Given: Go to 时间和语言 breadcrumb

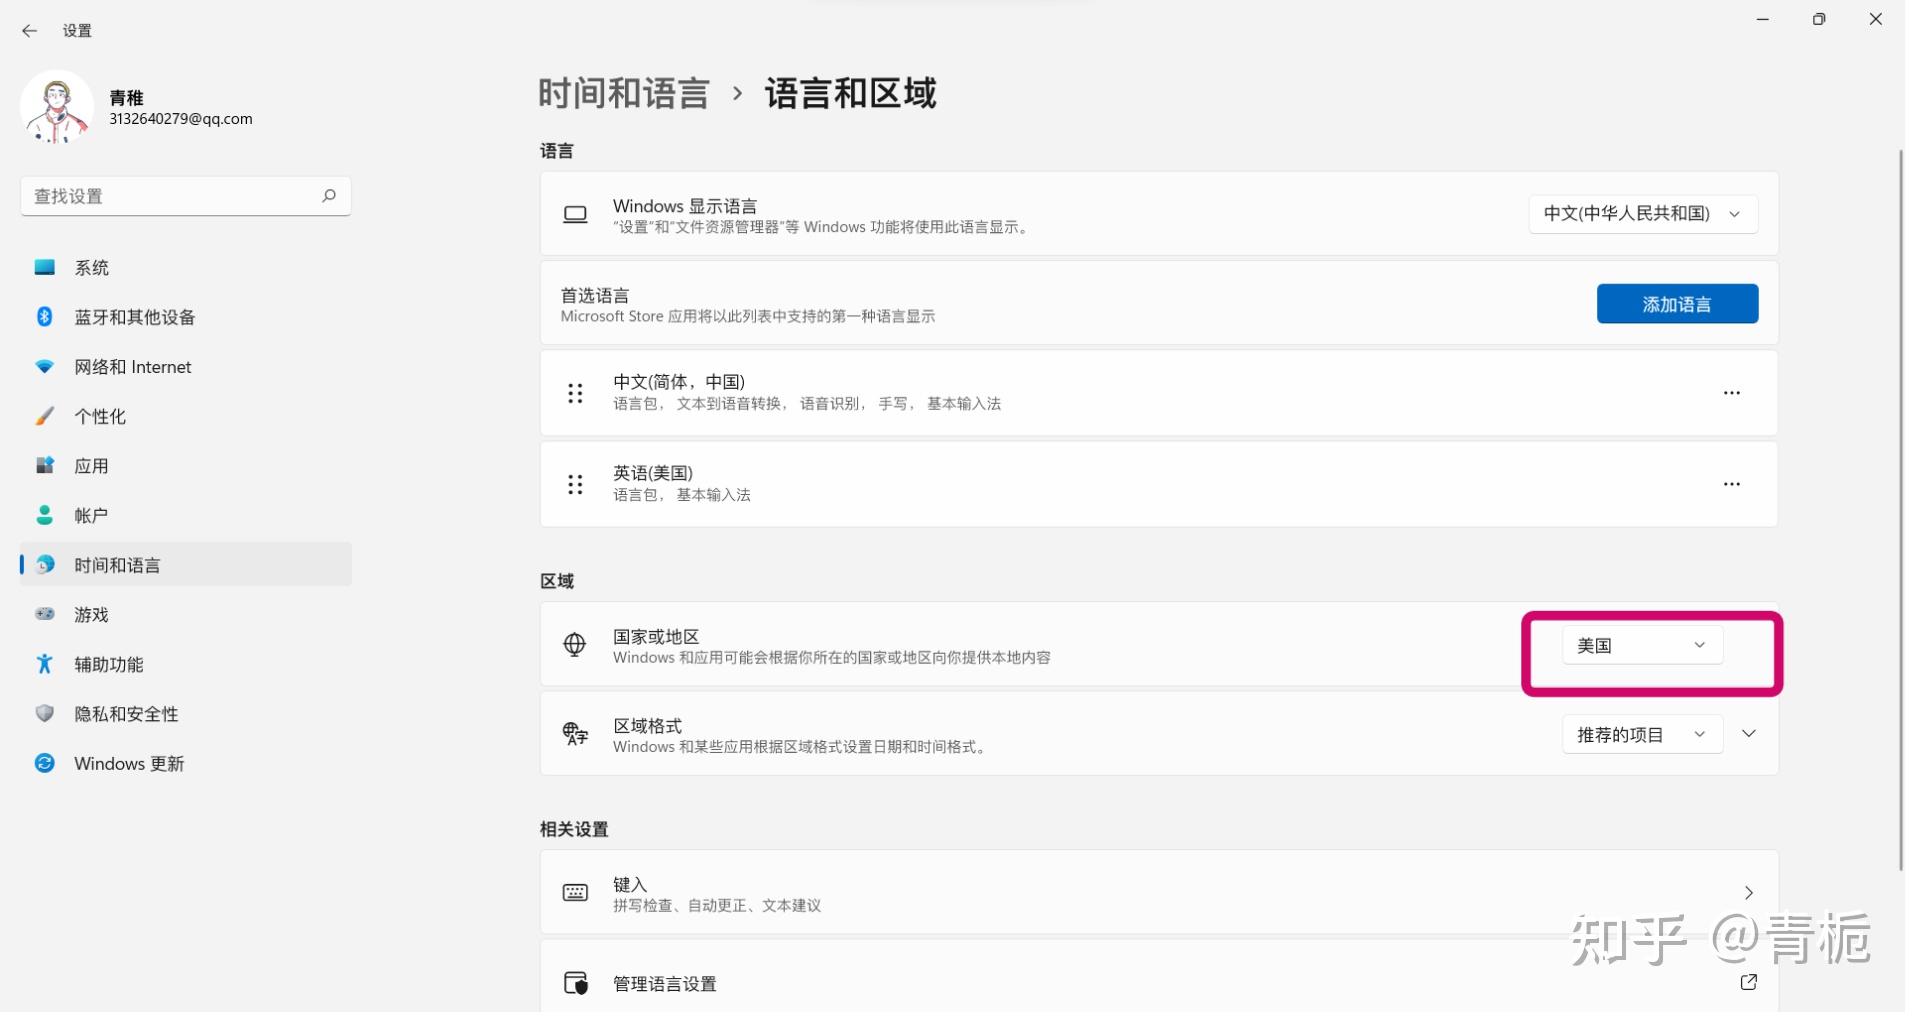Looking at the screenshot, I should (x=628, y=94).
